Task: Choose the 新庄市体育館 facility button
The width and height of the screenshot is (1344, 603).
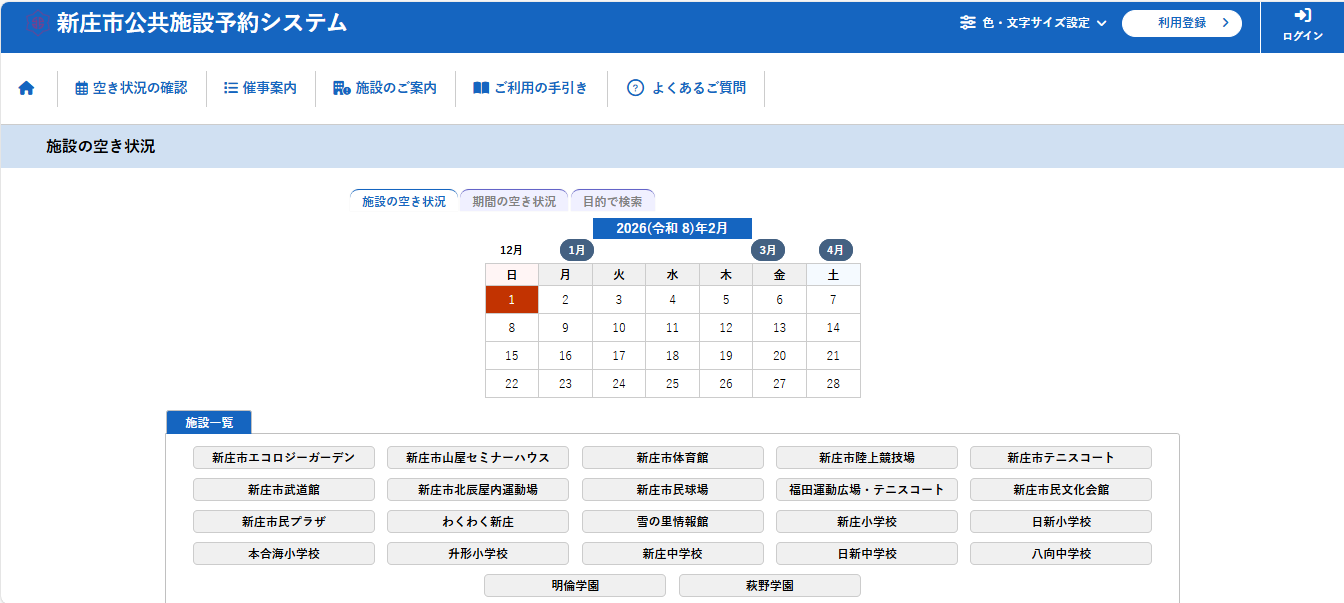Action: [672, 458]
